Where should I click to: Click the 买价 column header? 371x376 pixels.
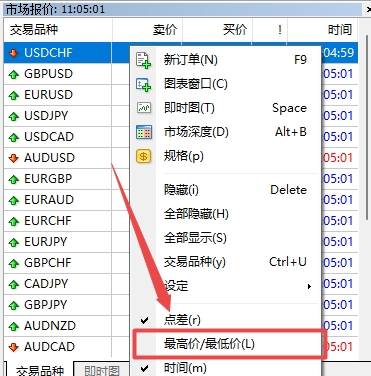[217, 30]
